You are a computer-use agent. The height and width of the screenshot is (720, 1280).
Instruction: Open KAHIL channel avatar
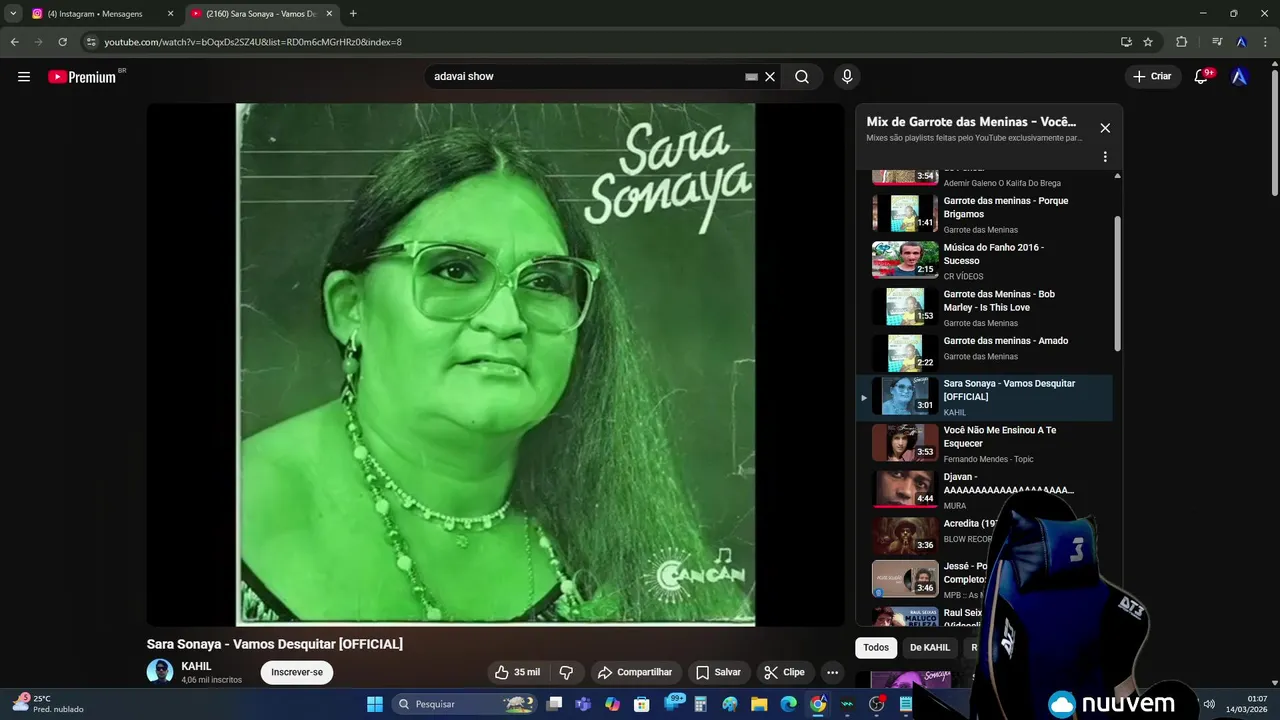[x=160, y=672]
